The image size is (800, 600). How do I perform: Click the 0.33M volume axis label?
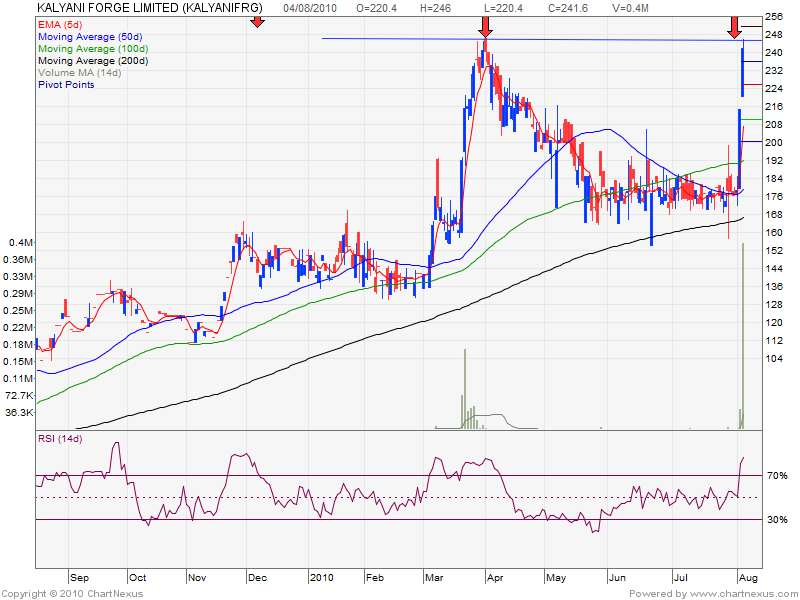pos(18,277)
